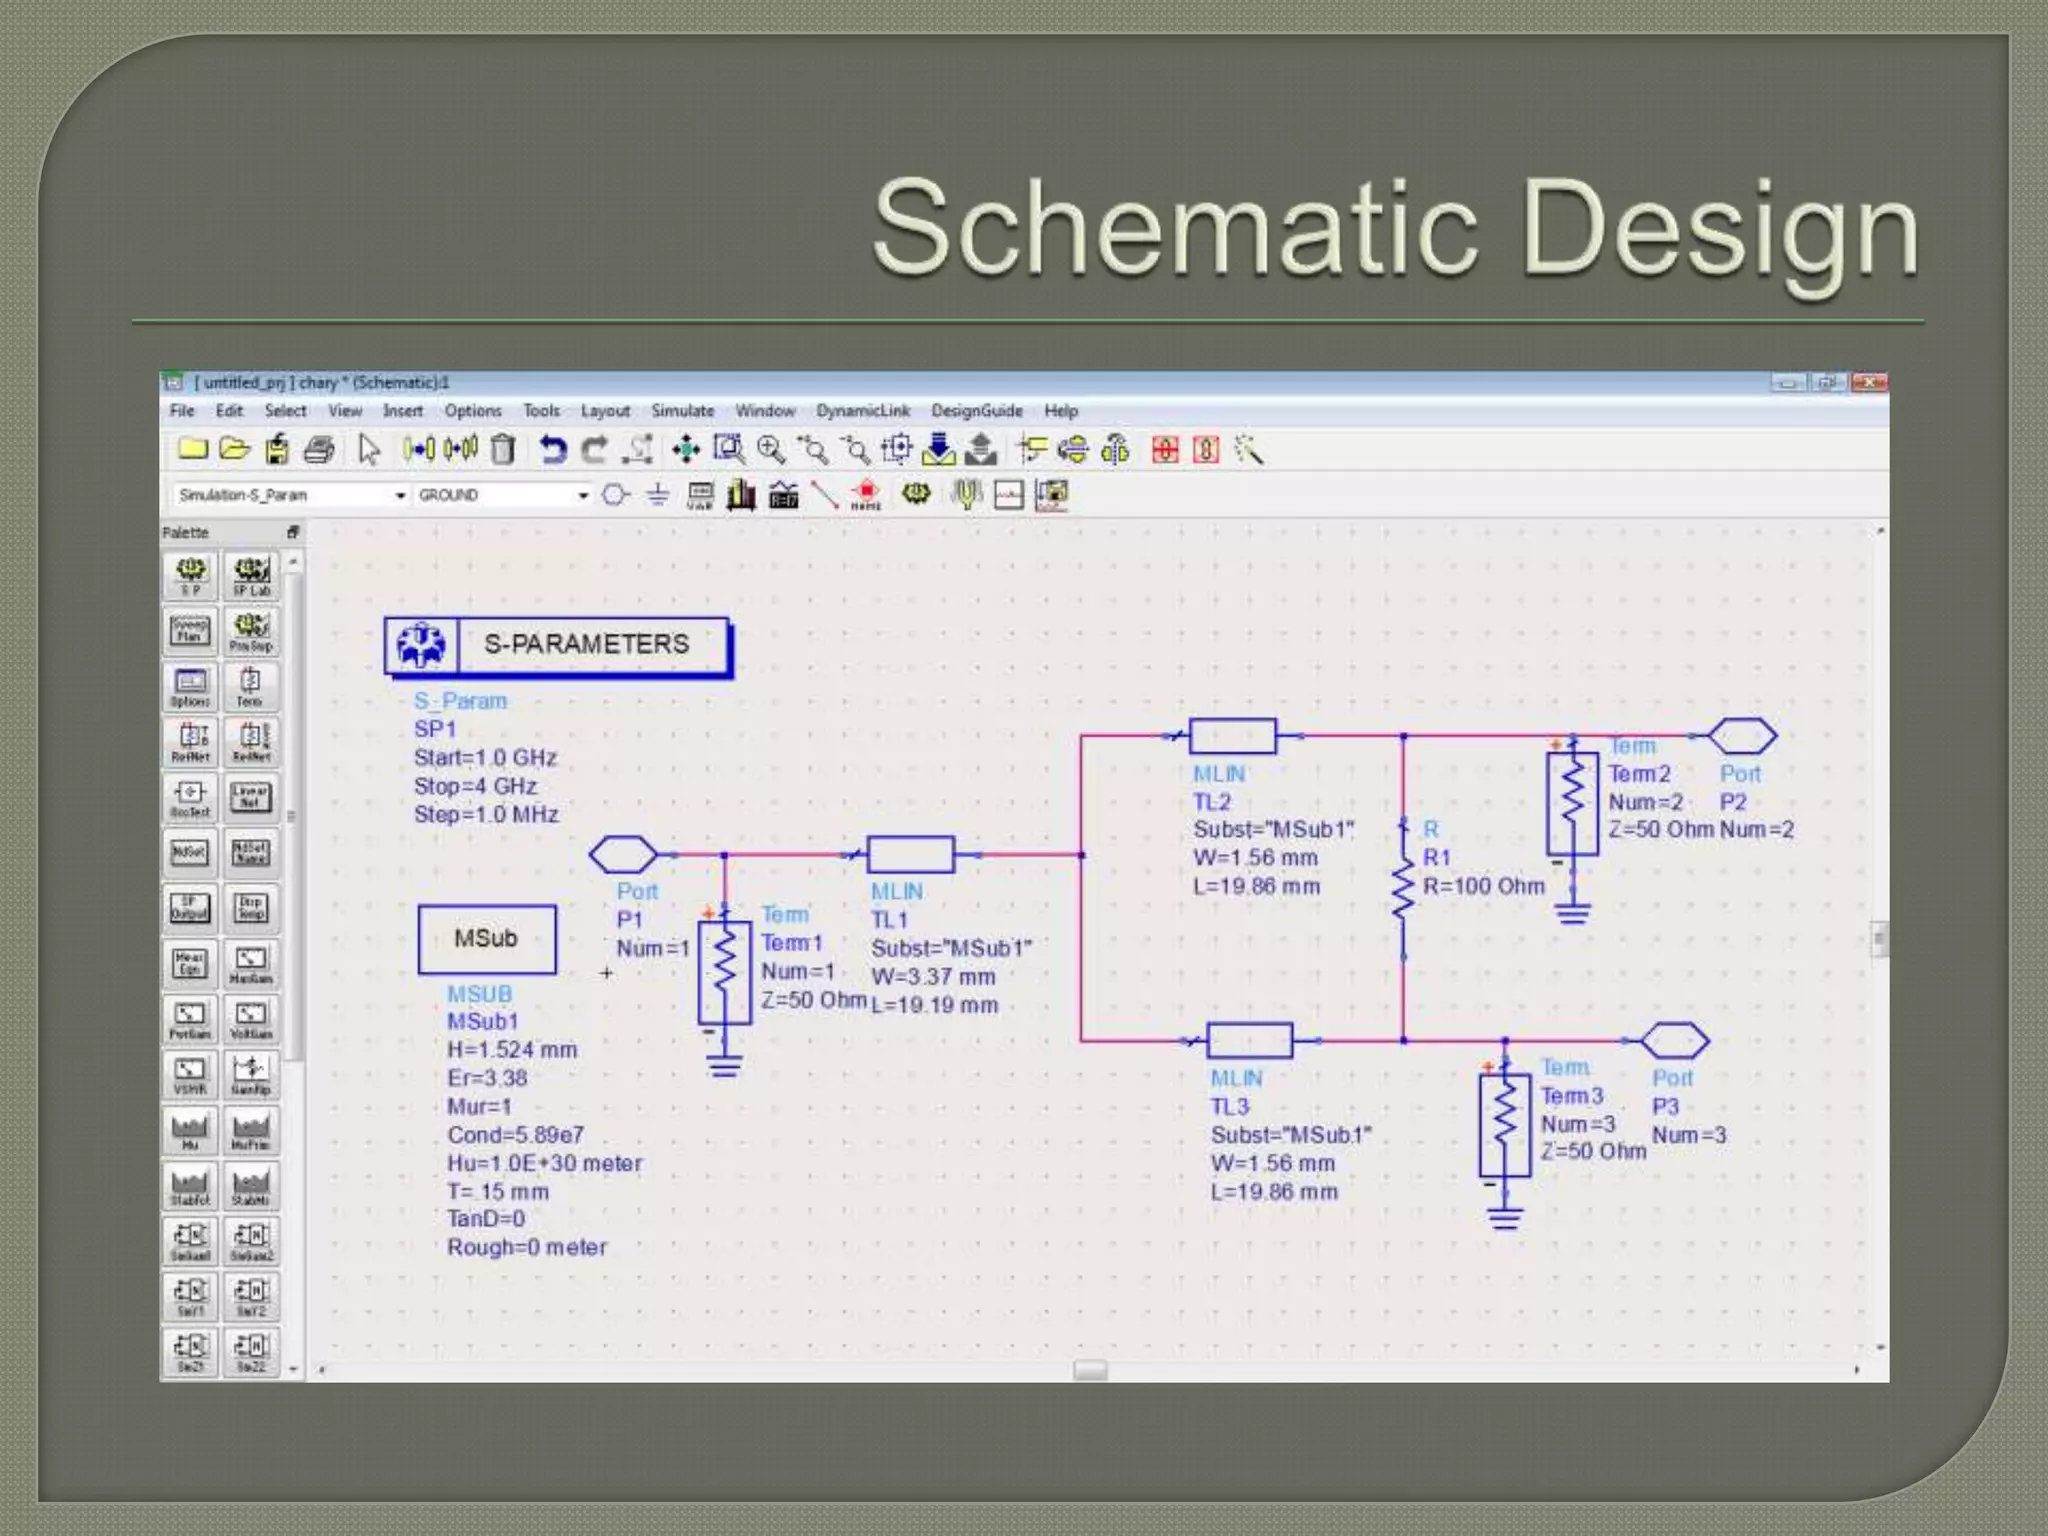Click the Delete trash can icon

pyautogui.click(x=503, y=451)
